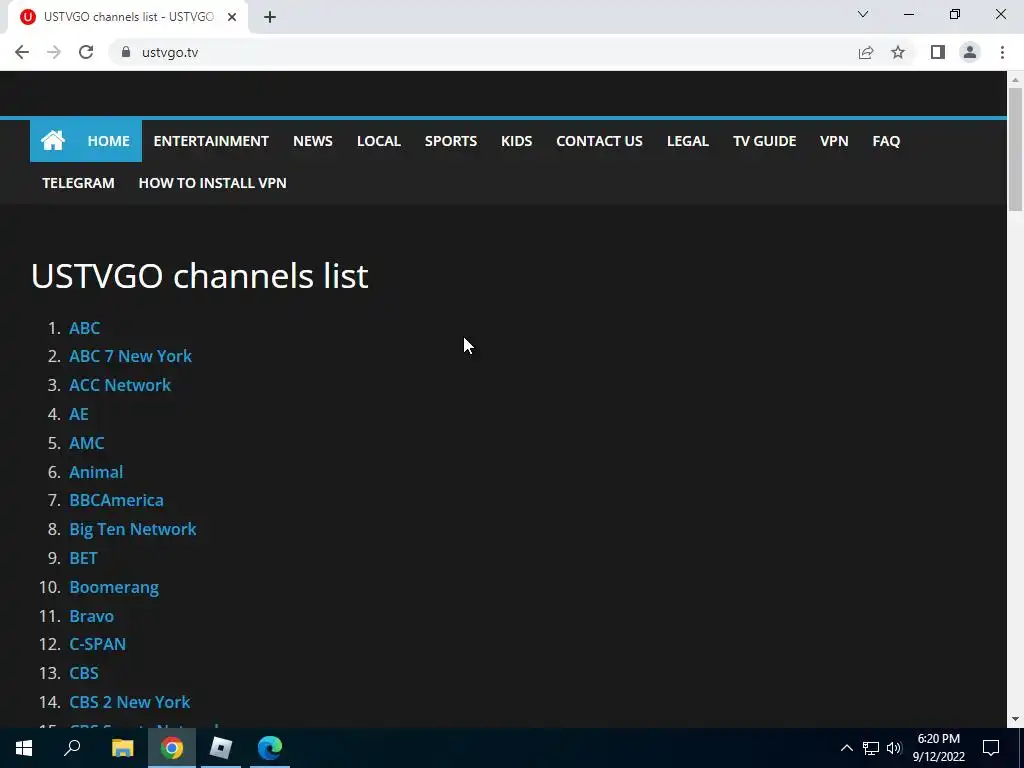The height and width of the screenshot is (768, 1024).
Task: Open the network status tray icon
Action: [x=871, y=748]
